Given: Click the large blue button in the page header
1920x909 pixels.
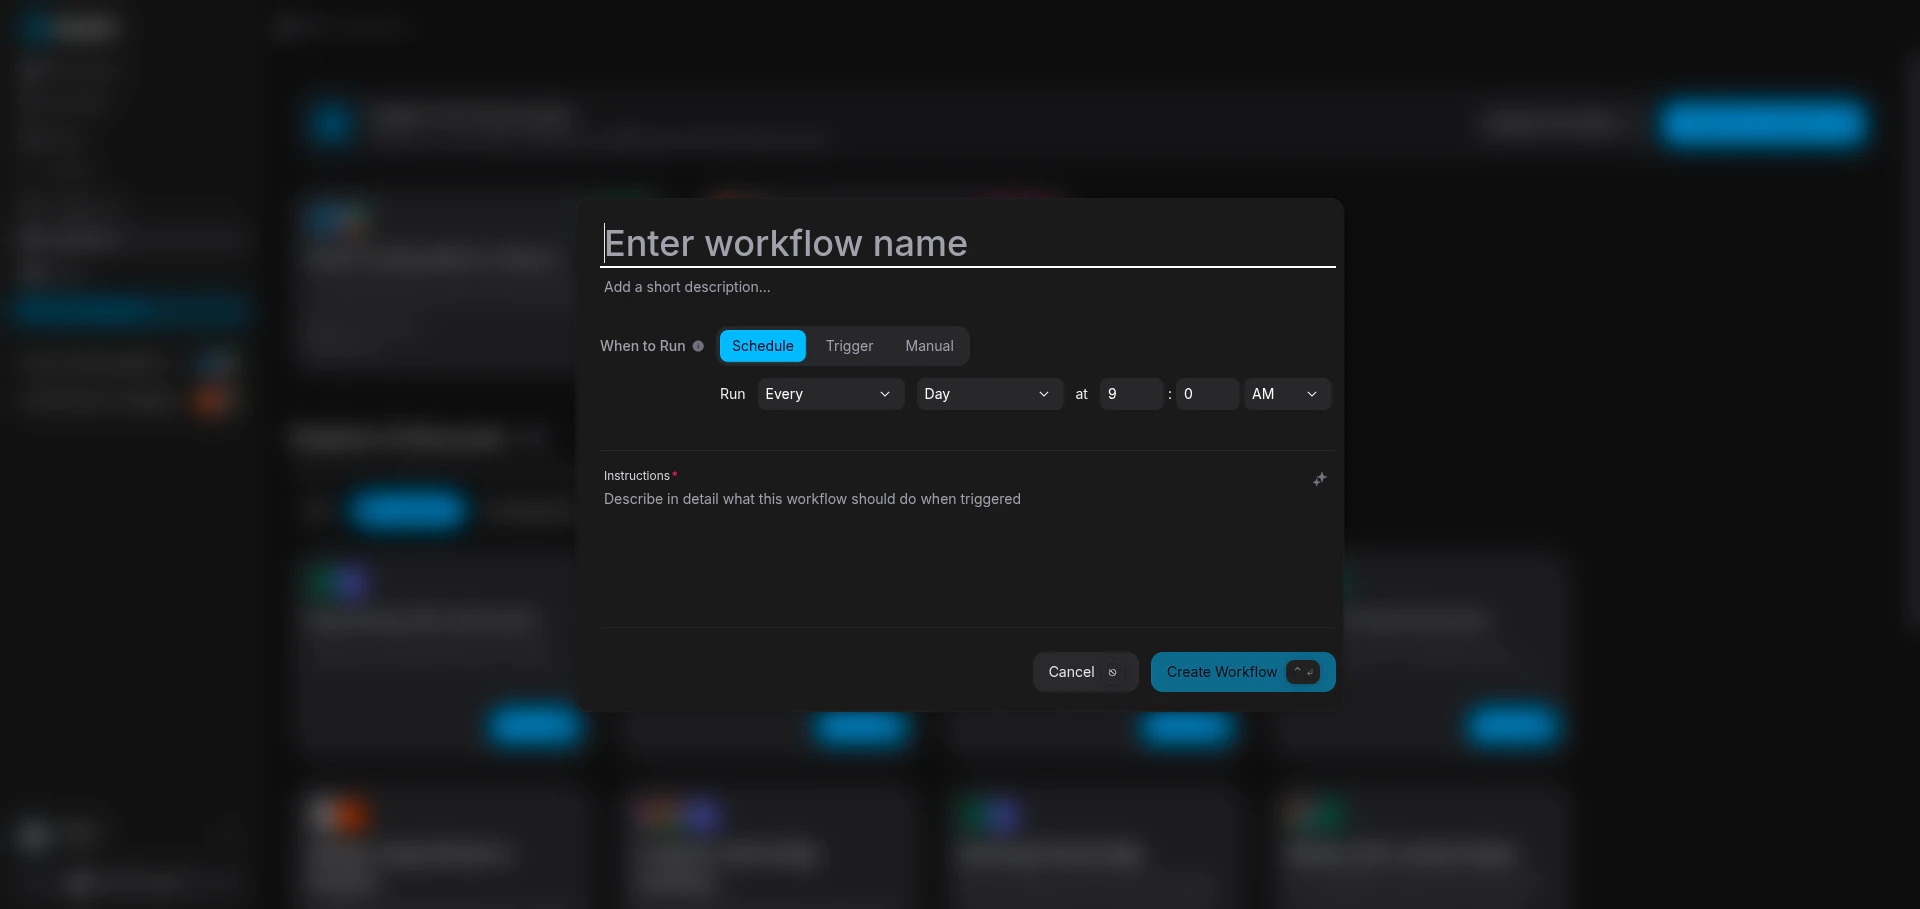Looking at the screenshot, I should pyautogui.click(x=1763, y=124).
